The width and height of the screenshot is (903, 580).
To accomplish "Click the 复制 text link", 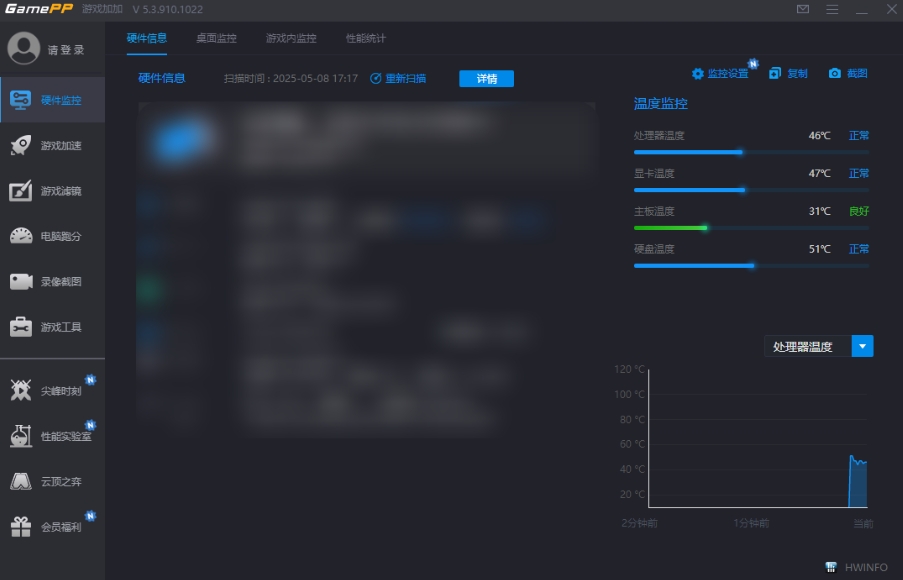I will click(798, 73).
